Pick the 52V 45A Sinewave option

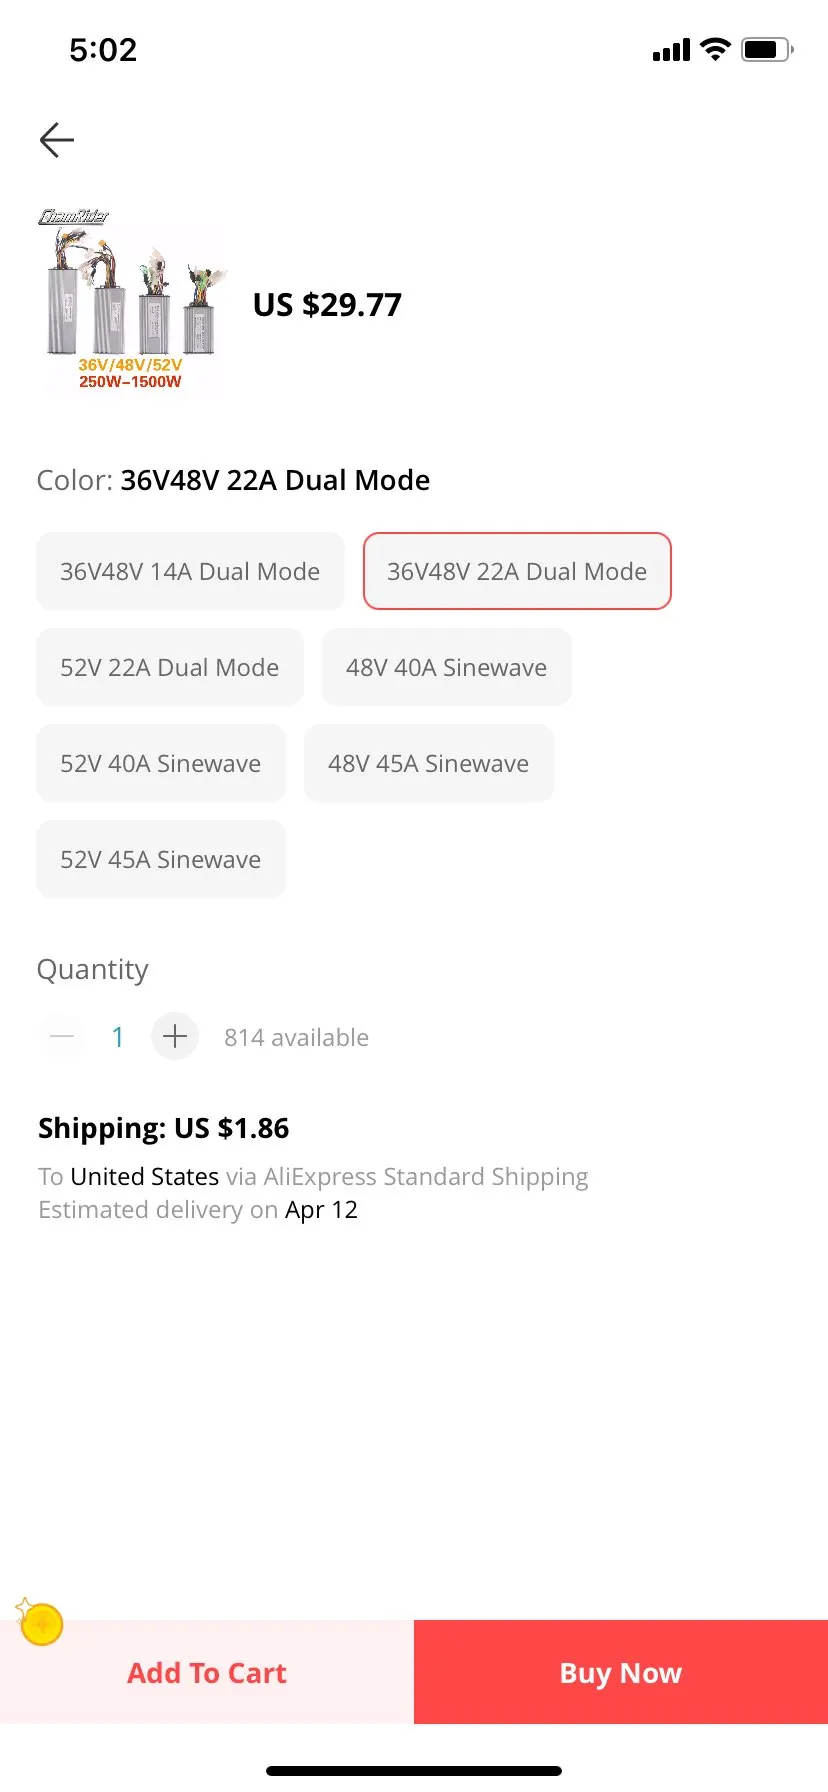(x=161, y=859)
